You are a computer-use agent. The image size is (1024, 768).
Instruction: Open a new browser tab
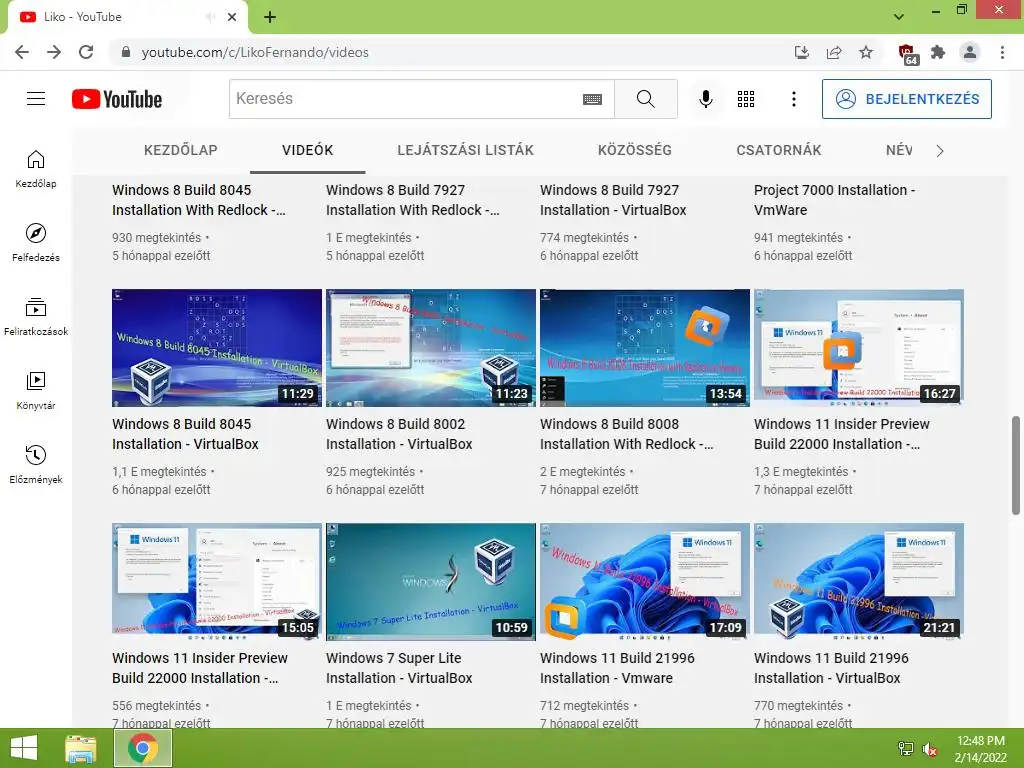point(270,18)
